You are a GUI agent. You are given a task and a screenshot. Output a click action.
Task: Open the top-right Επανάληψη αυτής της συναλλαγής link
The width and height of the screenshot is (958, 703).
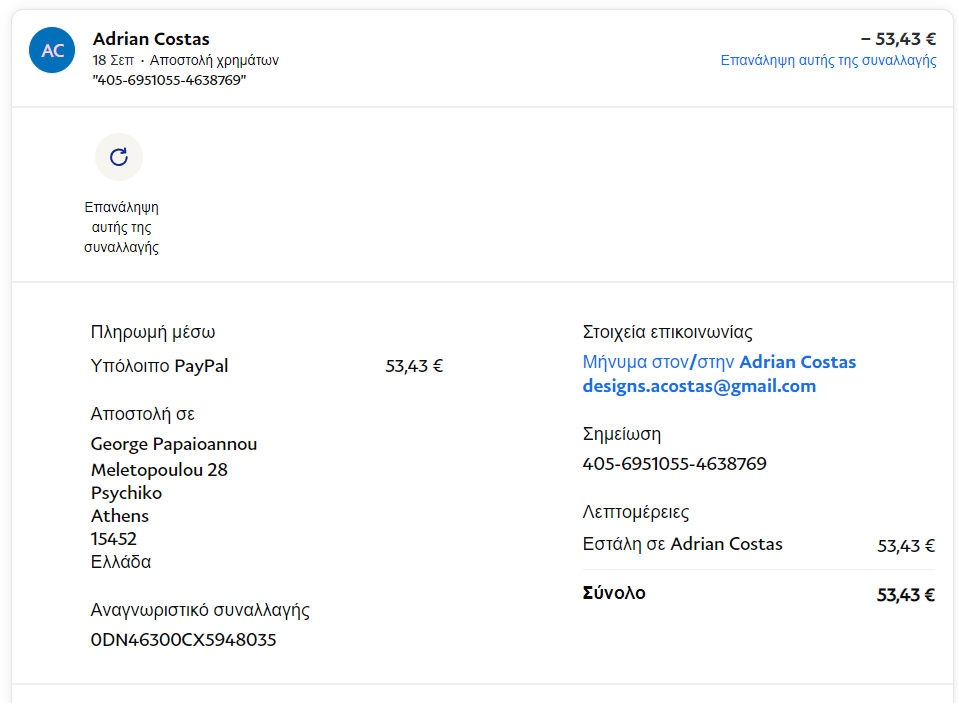point(828,60)
